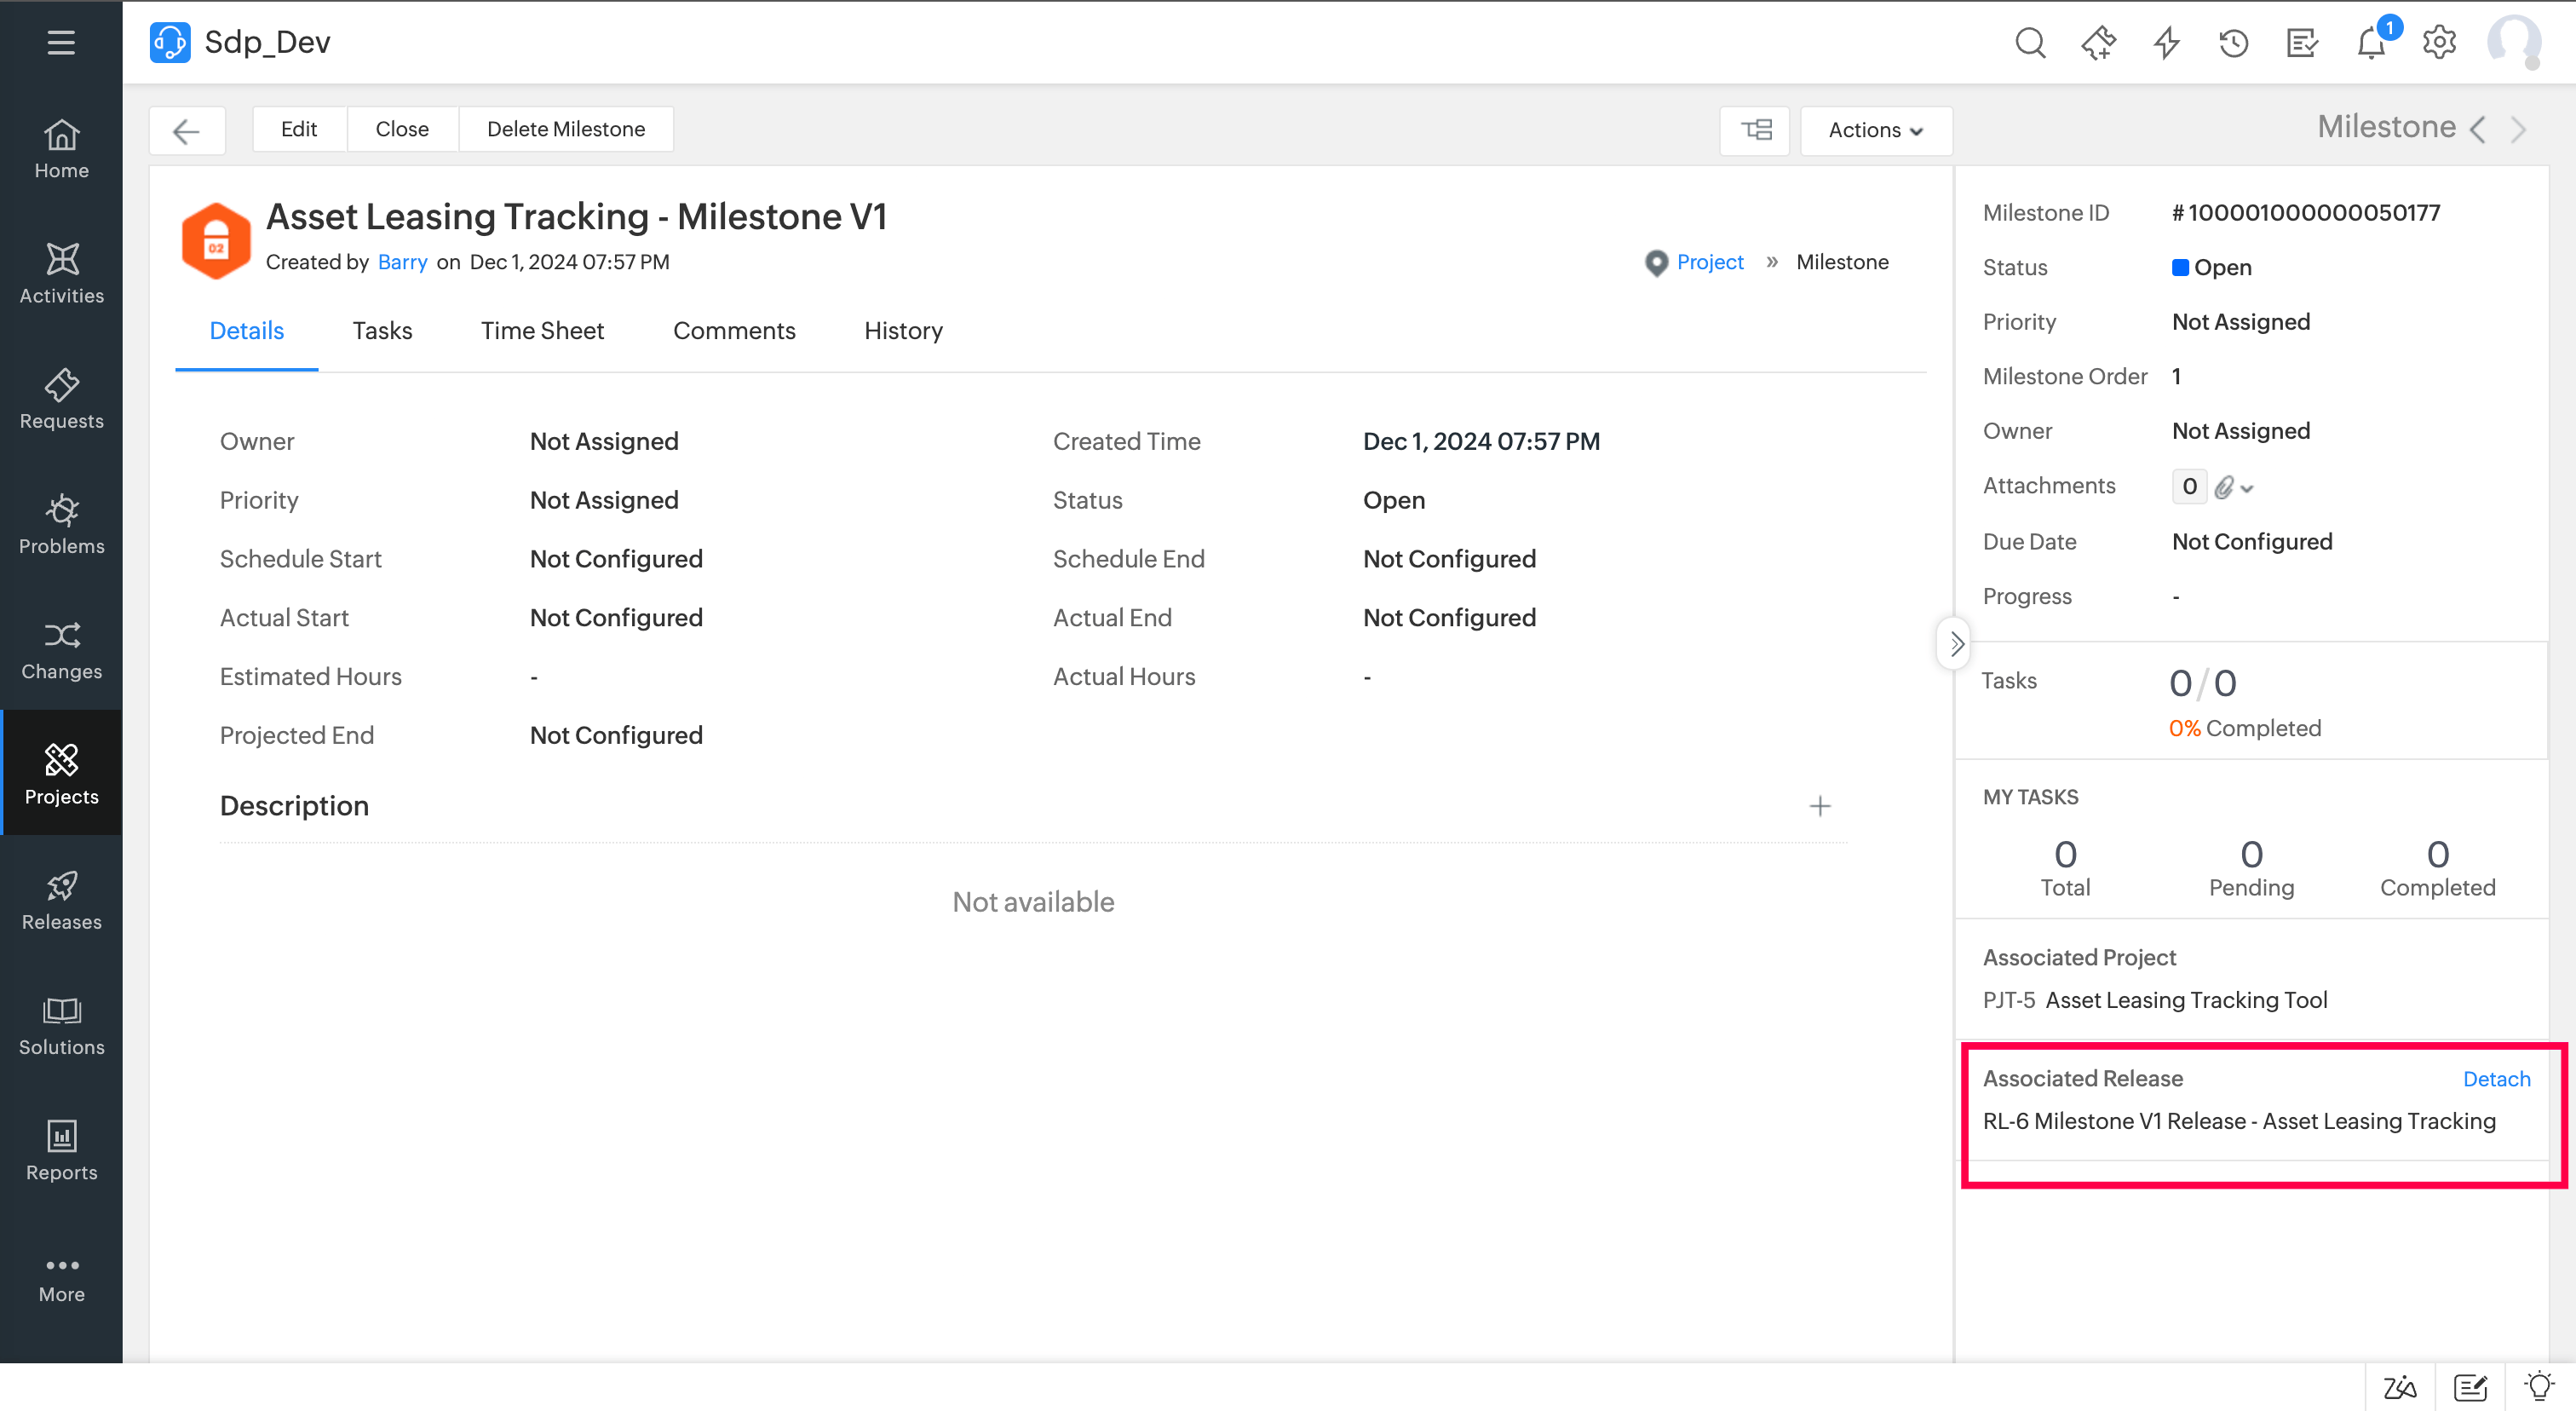Screen dimensions: 2576x1411
Task: Click the back arrow button
Action: coord(187,130)
